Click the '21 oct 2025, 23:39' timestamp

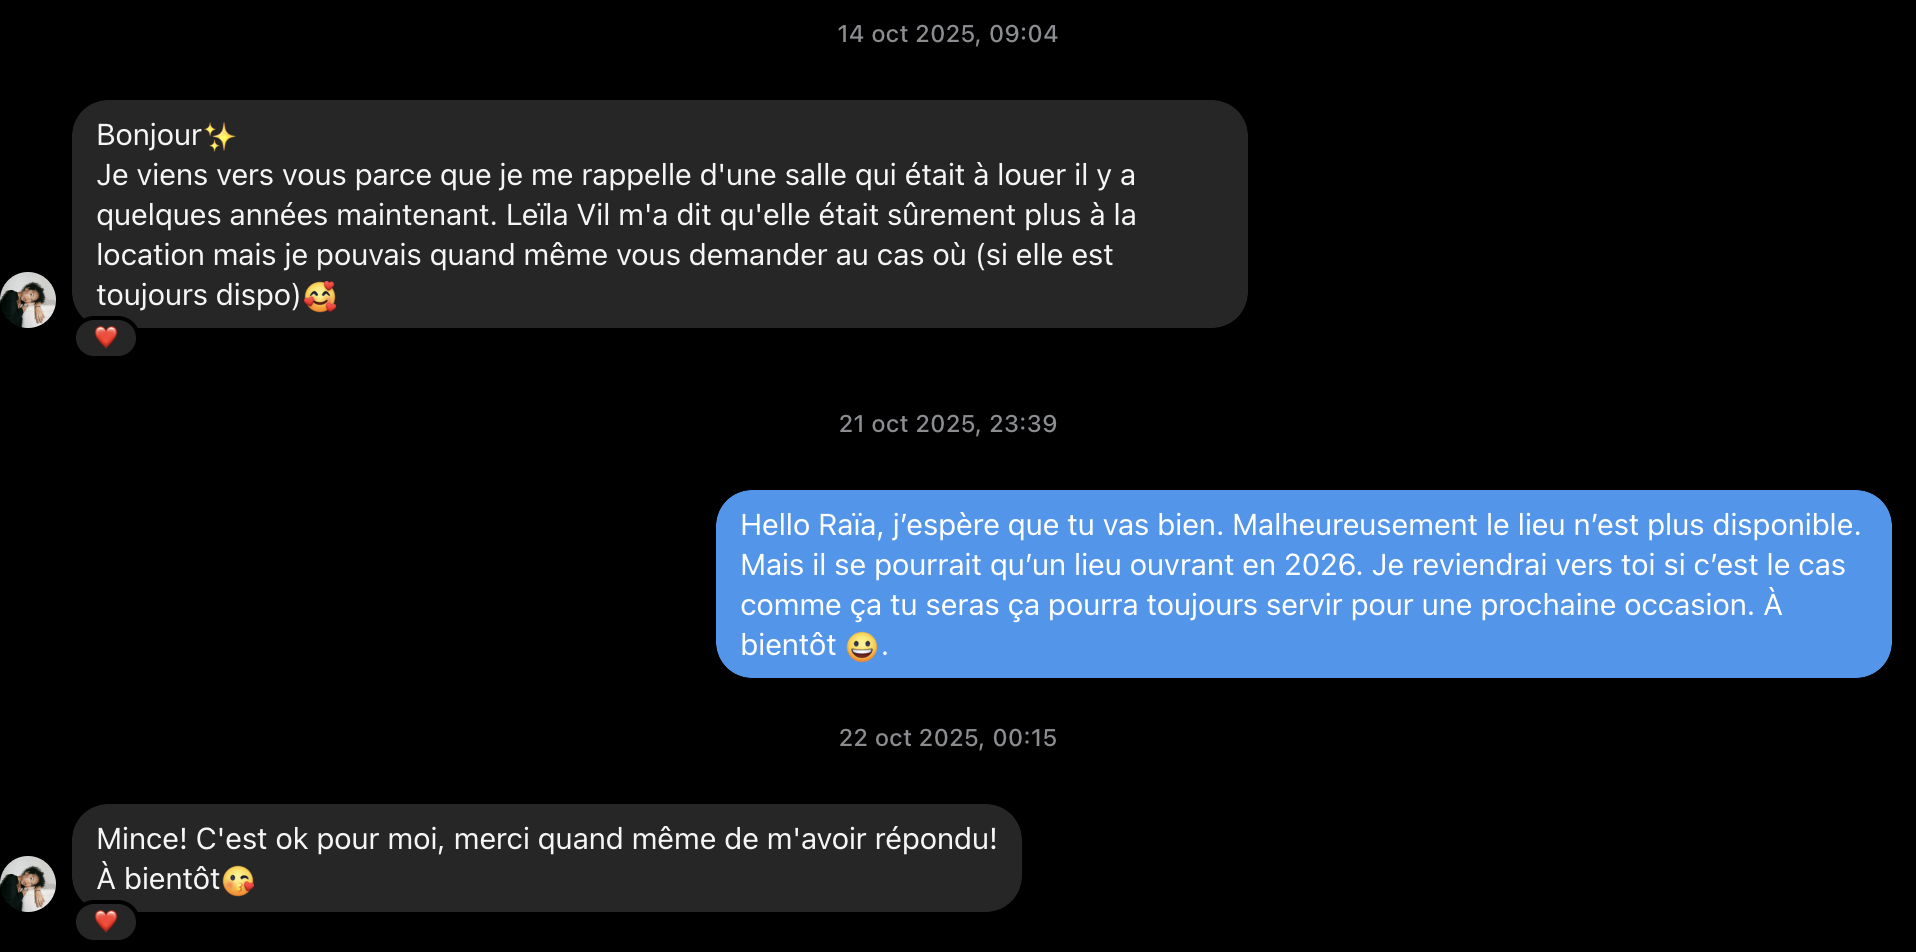pos(947,424)
